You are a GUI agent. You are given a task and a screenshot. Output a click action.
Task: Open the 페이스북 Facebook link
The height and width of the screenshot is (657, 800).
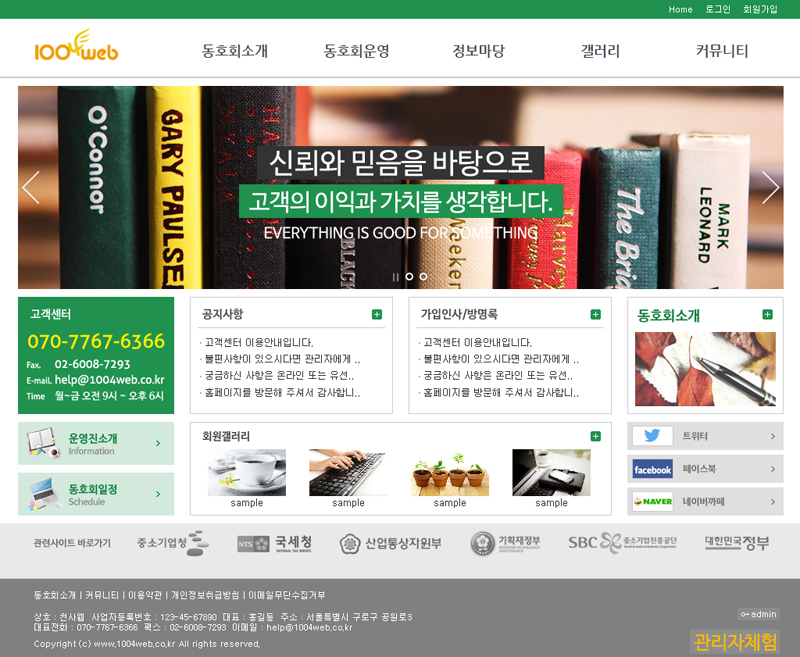pos(705,468)
